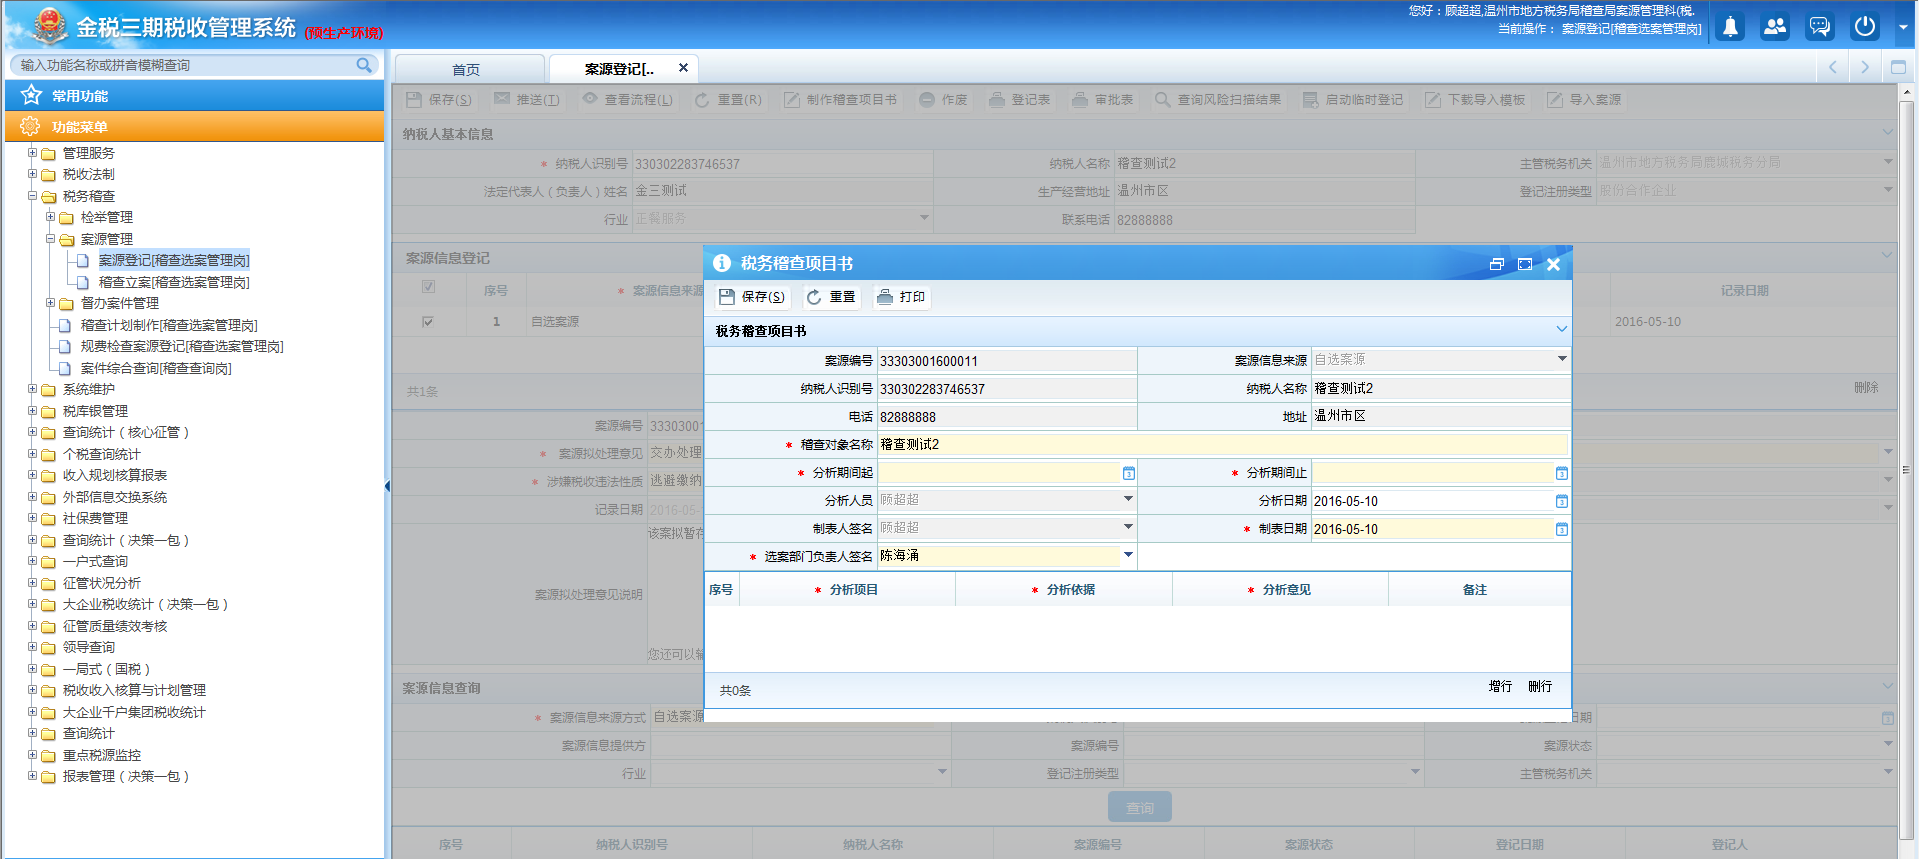This screenshot has width=1919, height=859.
Task: Click the 稽查对象名称 input field
Action: coord(1222,445)
